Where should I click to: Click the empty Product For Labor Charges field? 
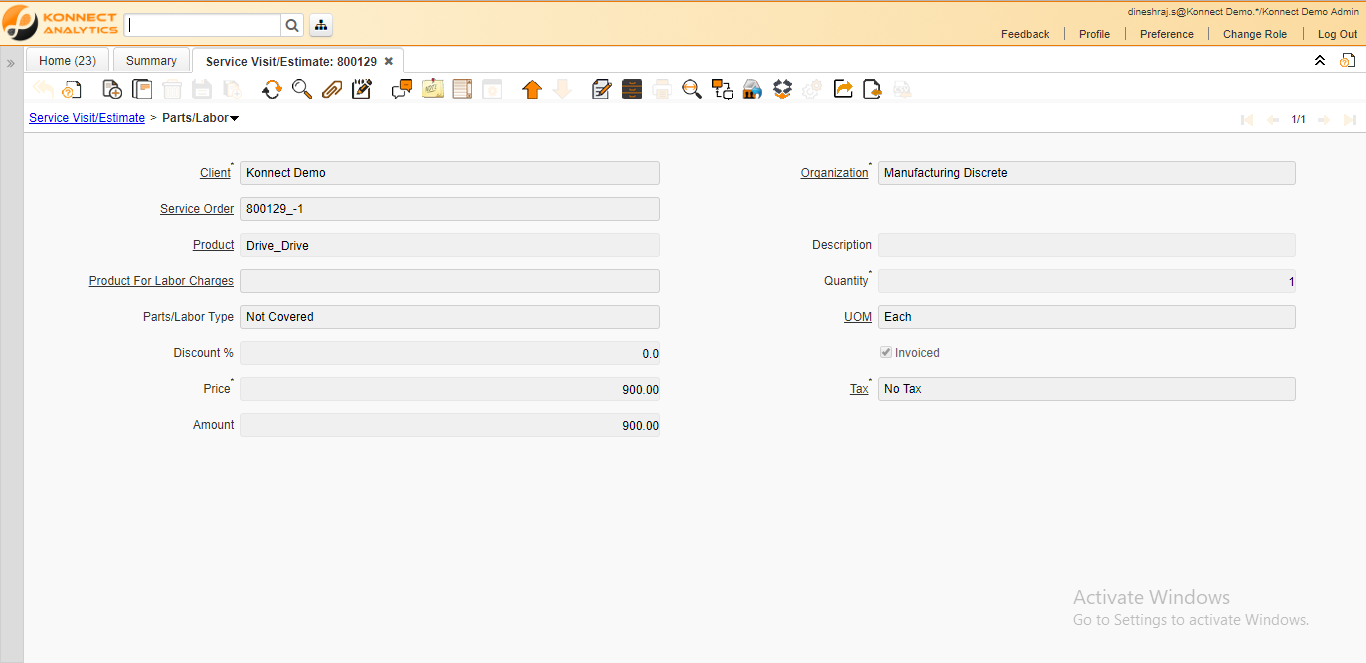450,281
